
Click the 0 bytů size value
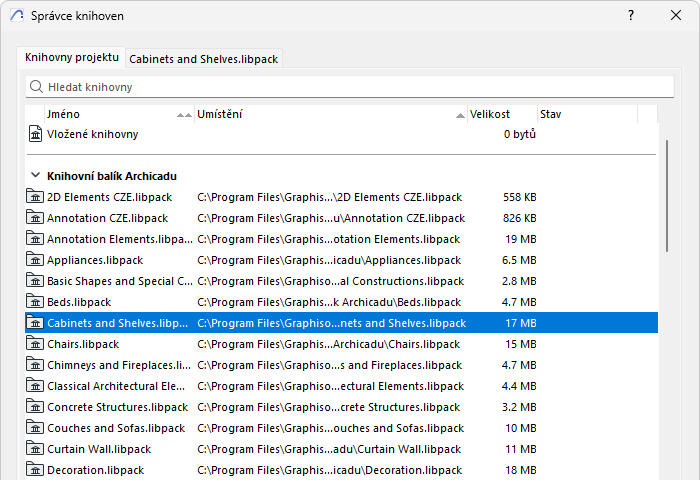(520, 134)
